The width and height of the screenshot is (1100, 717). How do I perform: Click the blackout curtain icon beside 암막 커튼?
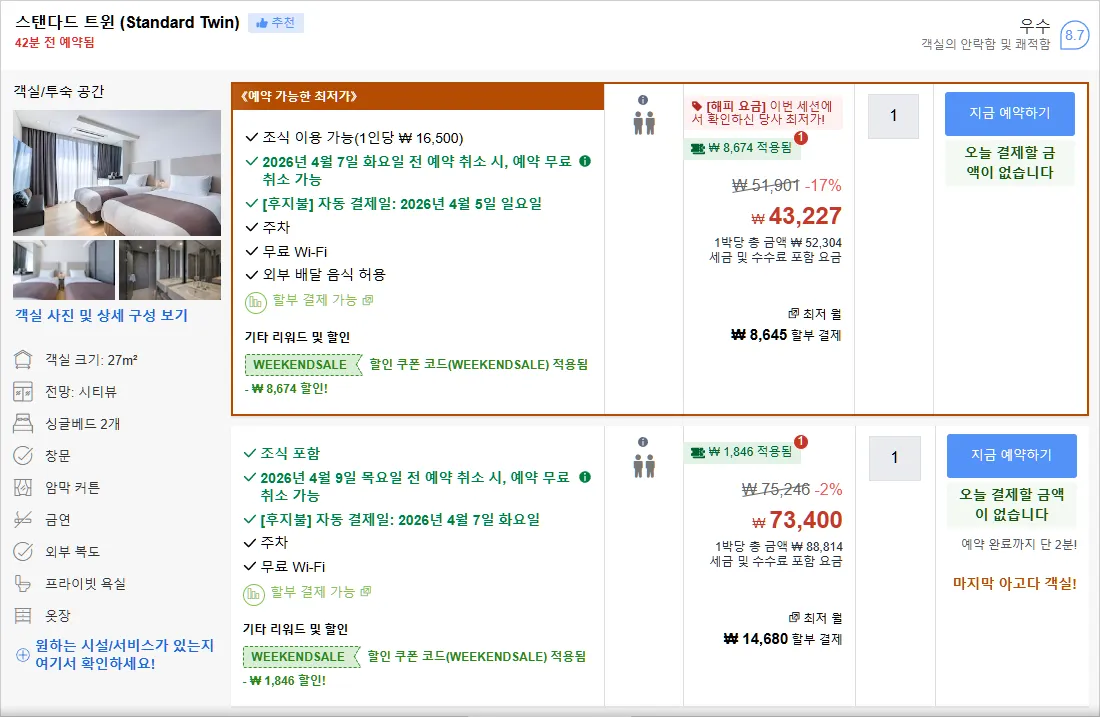coord(23,487)
